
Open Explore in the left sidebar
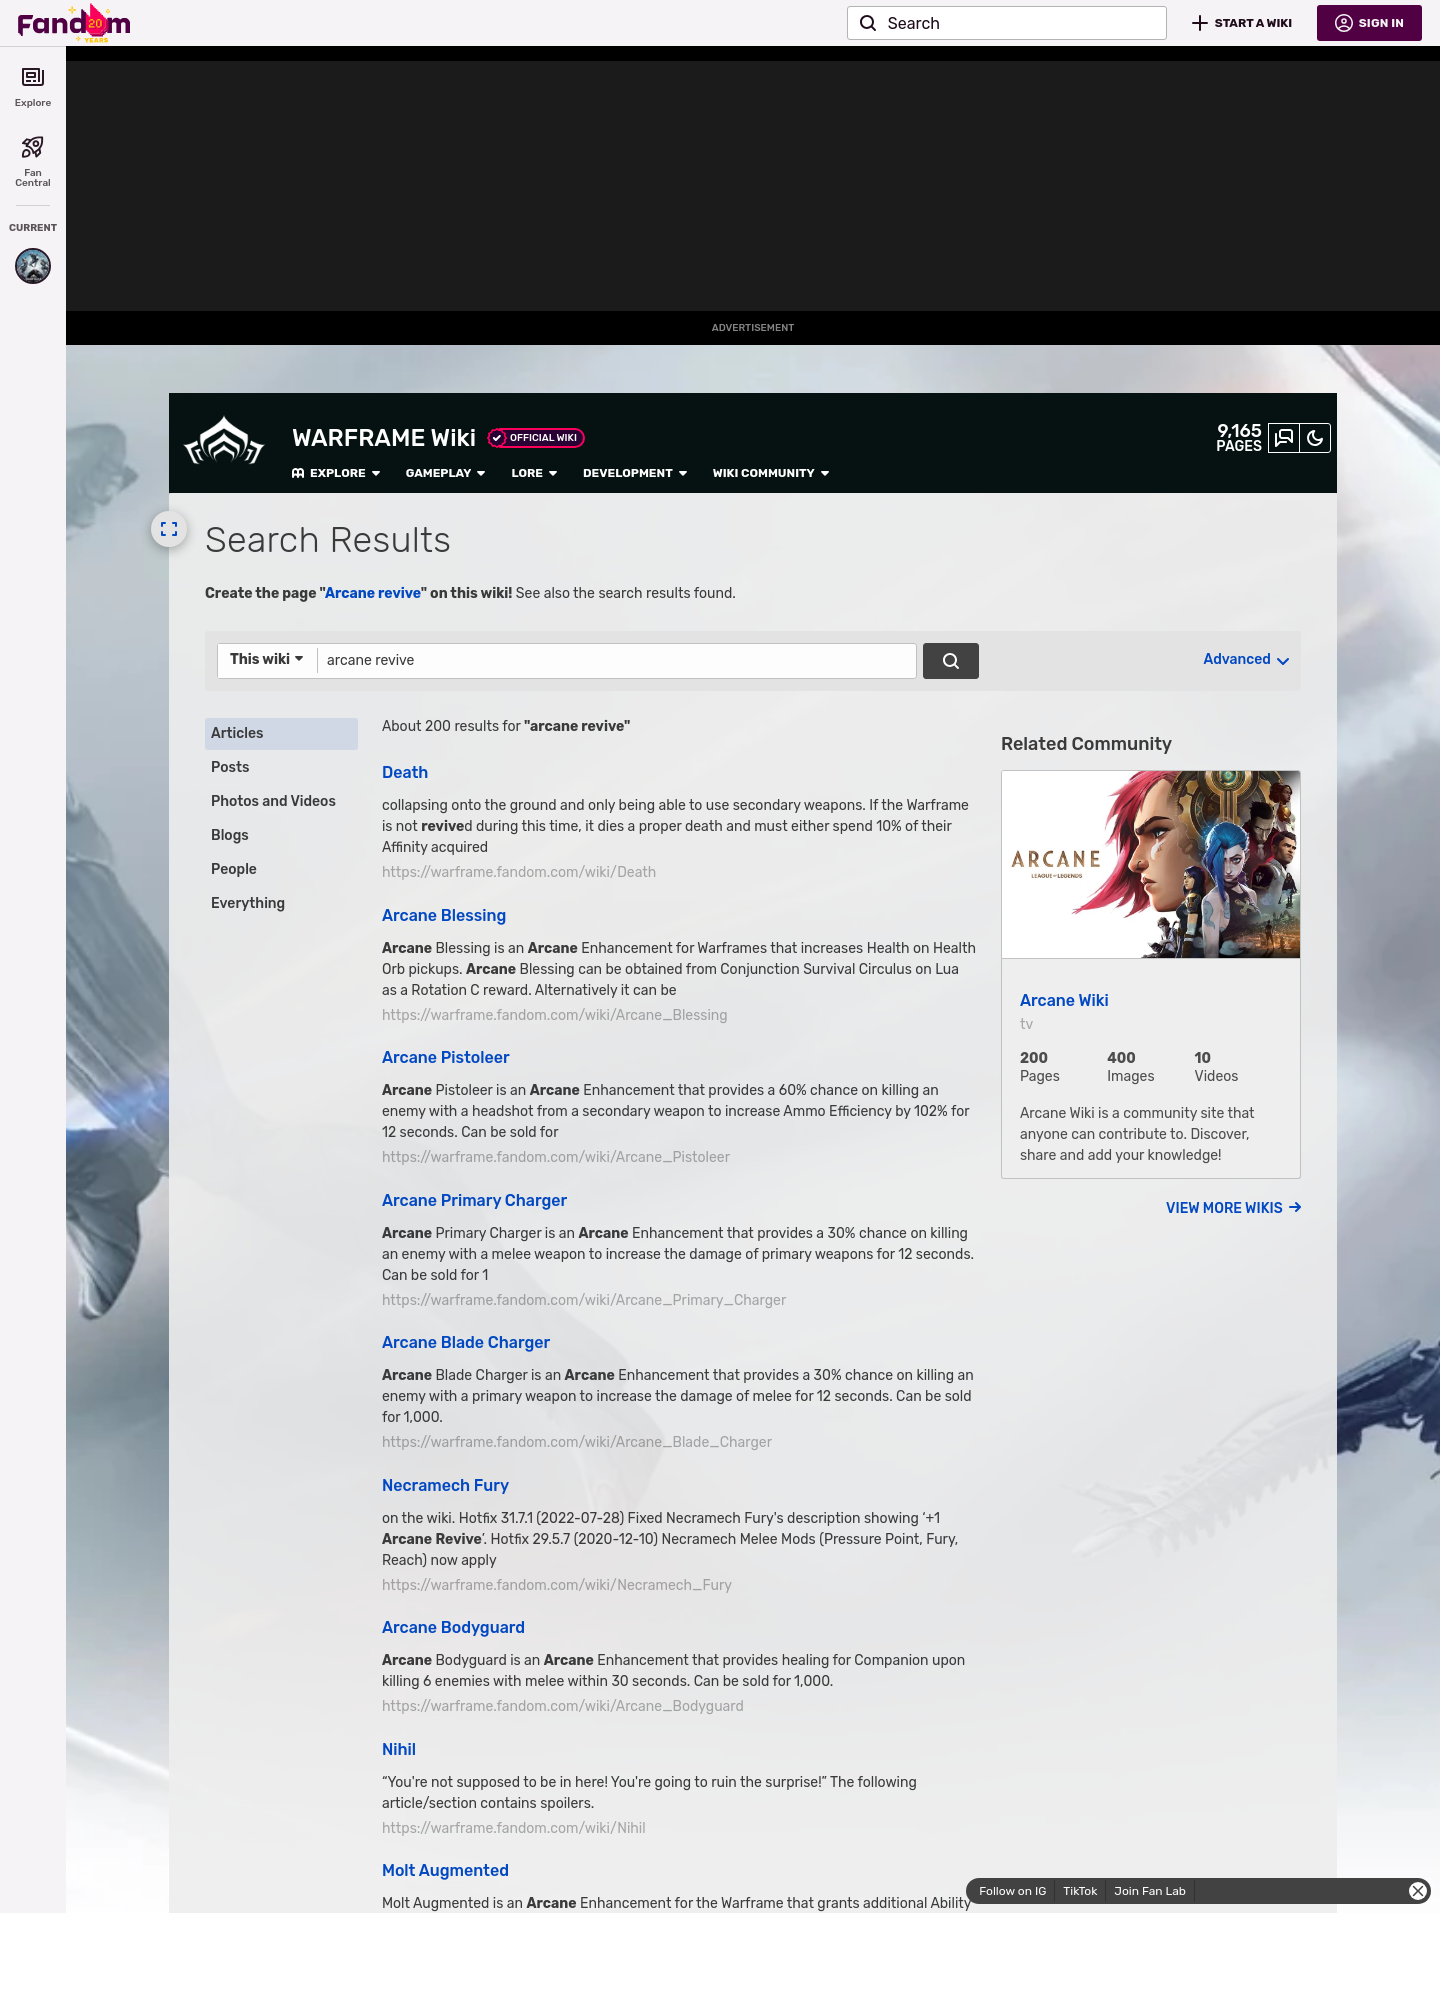33,87
